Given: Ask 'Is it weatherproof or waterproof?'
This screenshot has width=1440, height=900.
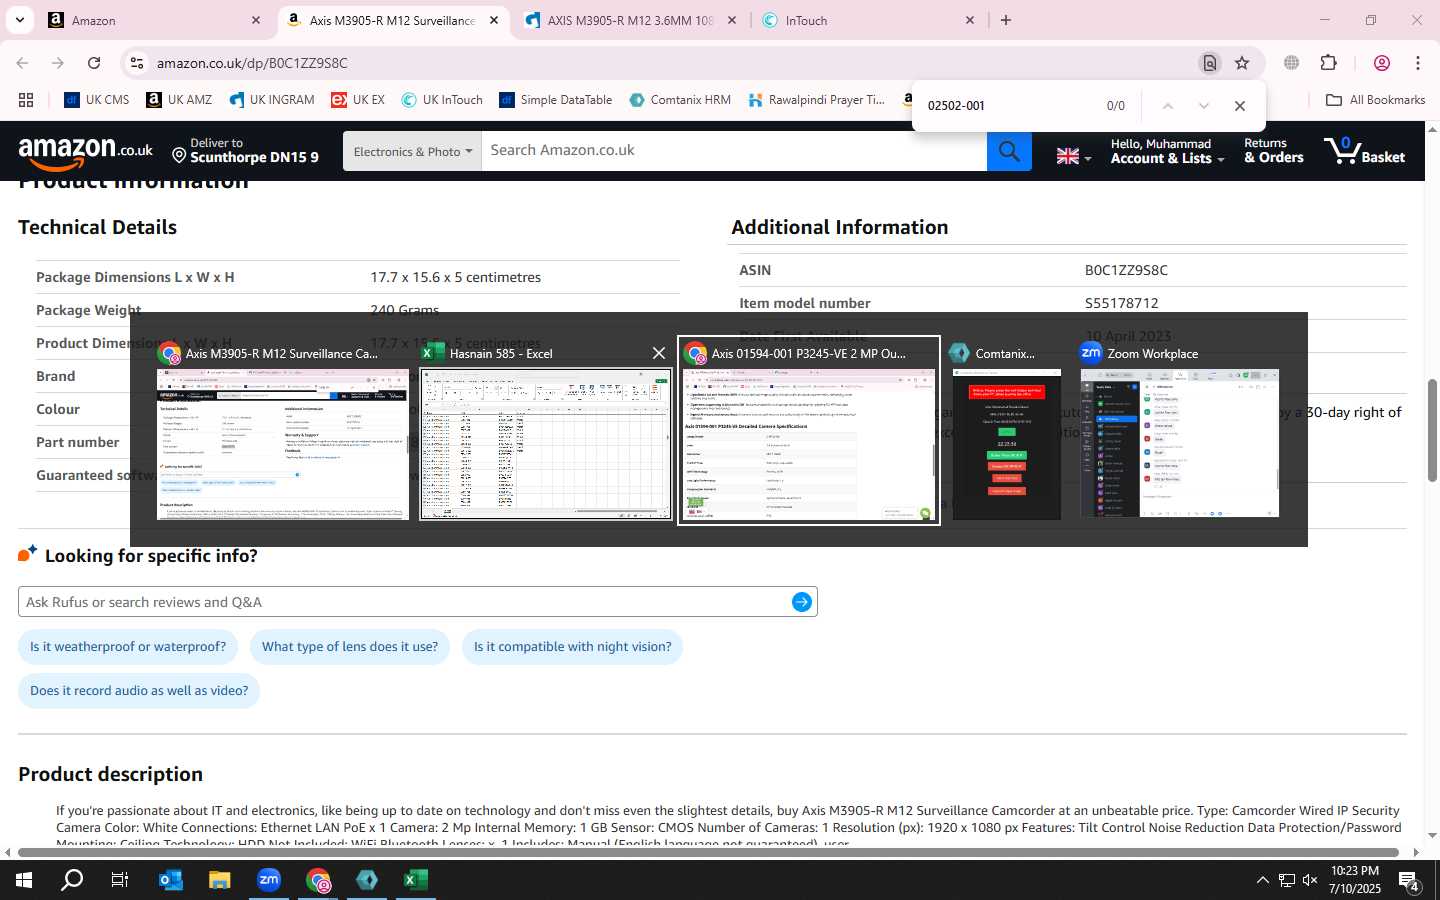Looking at the screenshot, I should click(x=128, y=647).
